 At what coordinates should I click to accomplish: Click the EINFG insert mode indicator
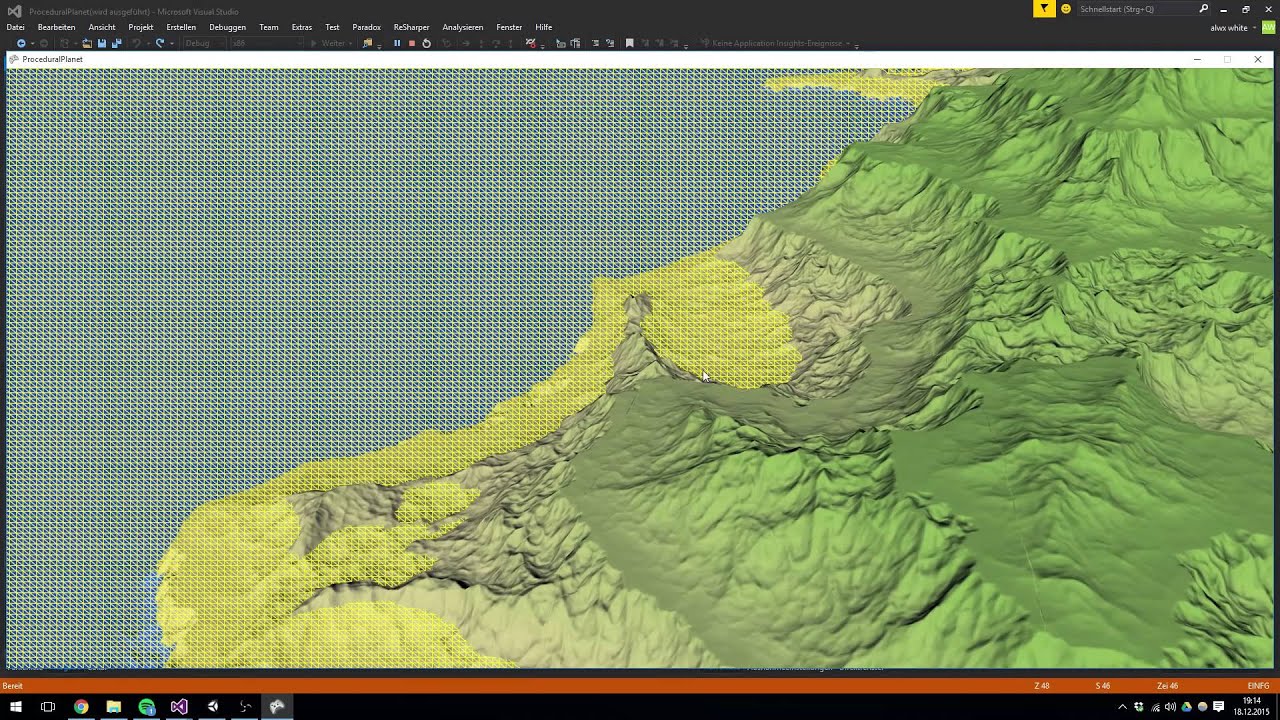tap(1258, 686)
